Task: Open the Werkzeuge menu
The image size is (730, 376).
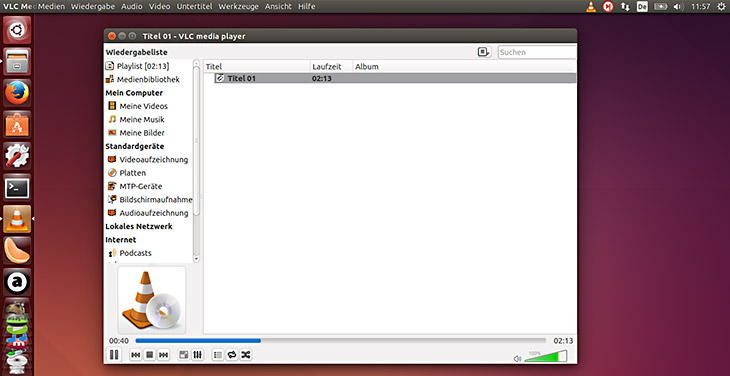Action: (x=238, y=7)
